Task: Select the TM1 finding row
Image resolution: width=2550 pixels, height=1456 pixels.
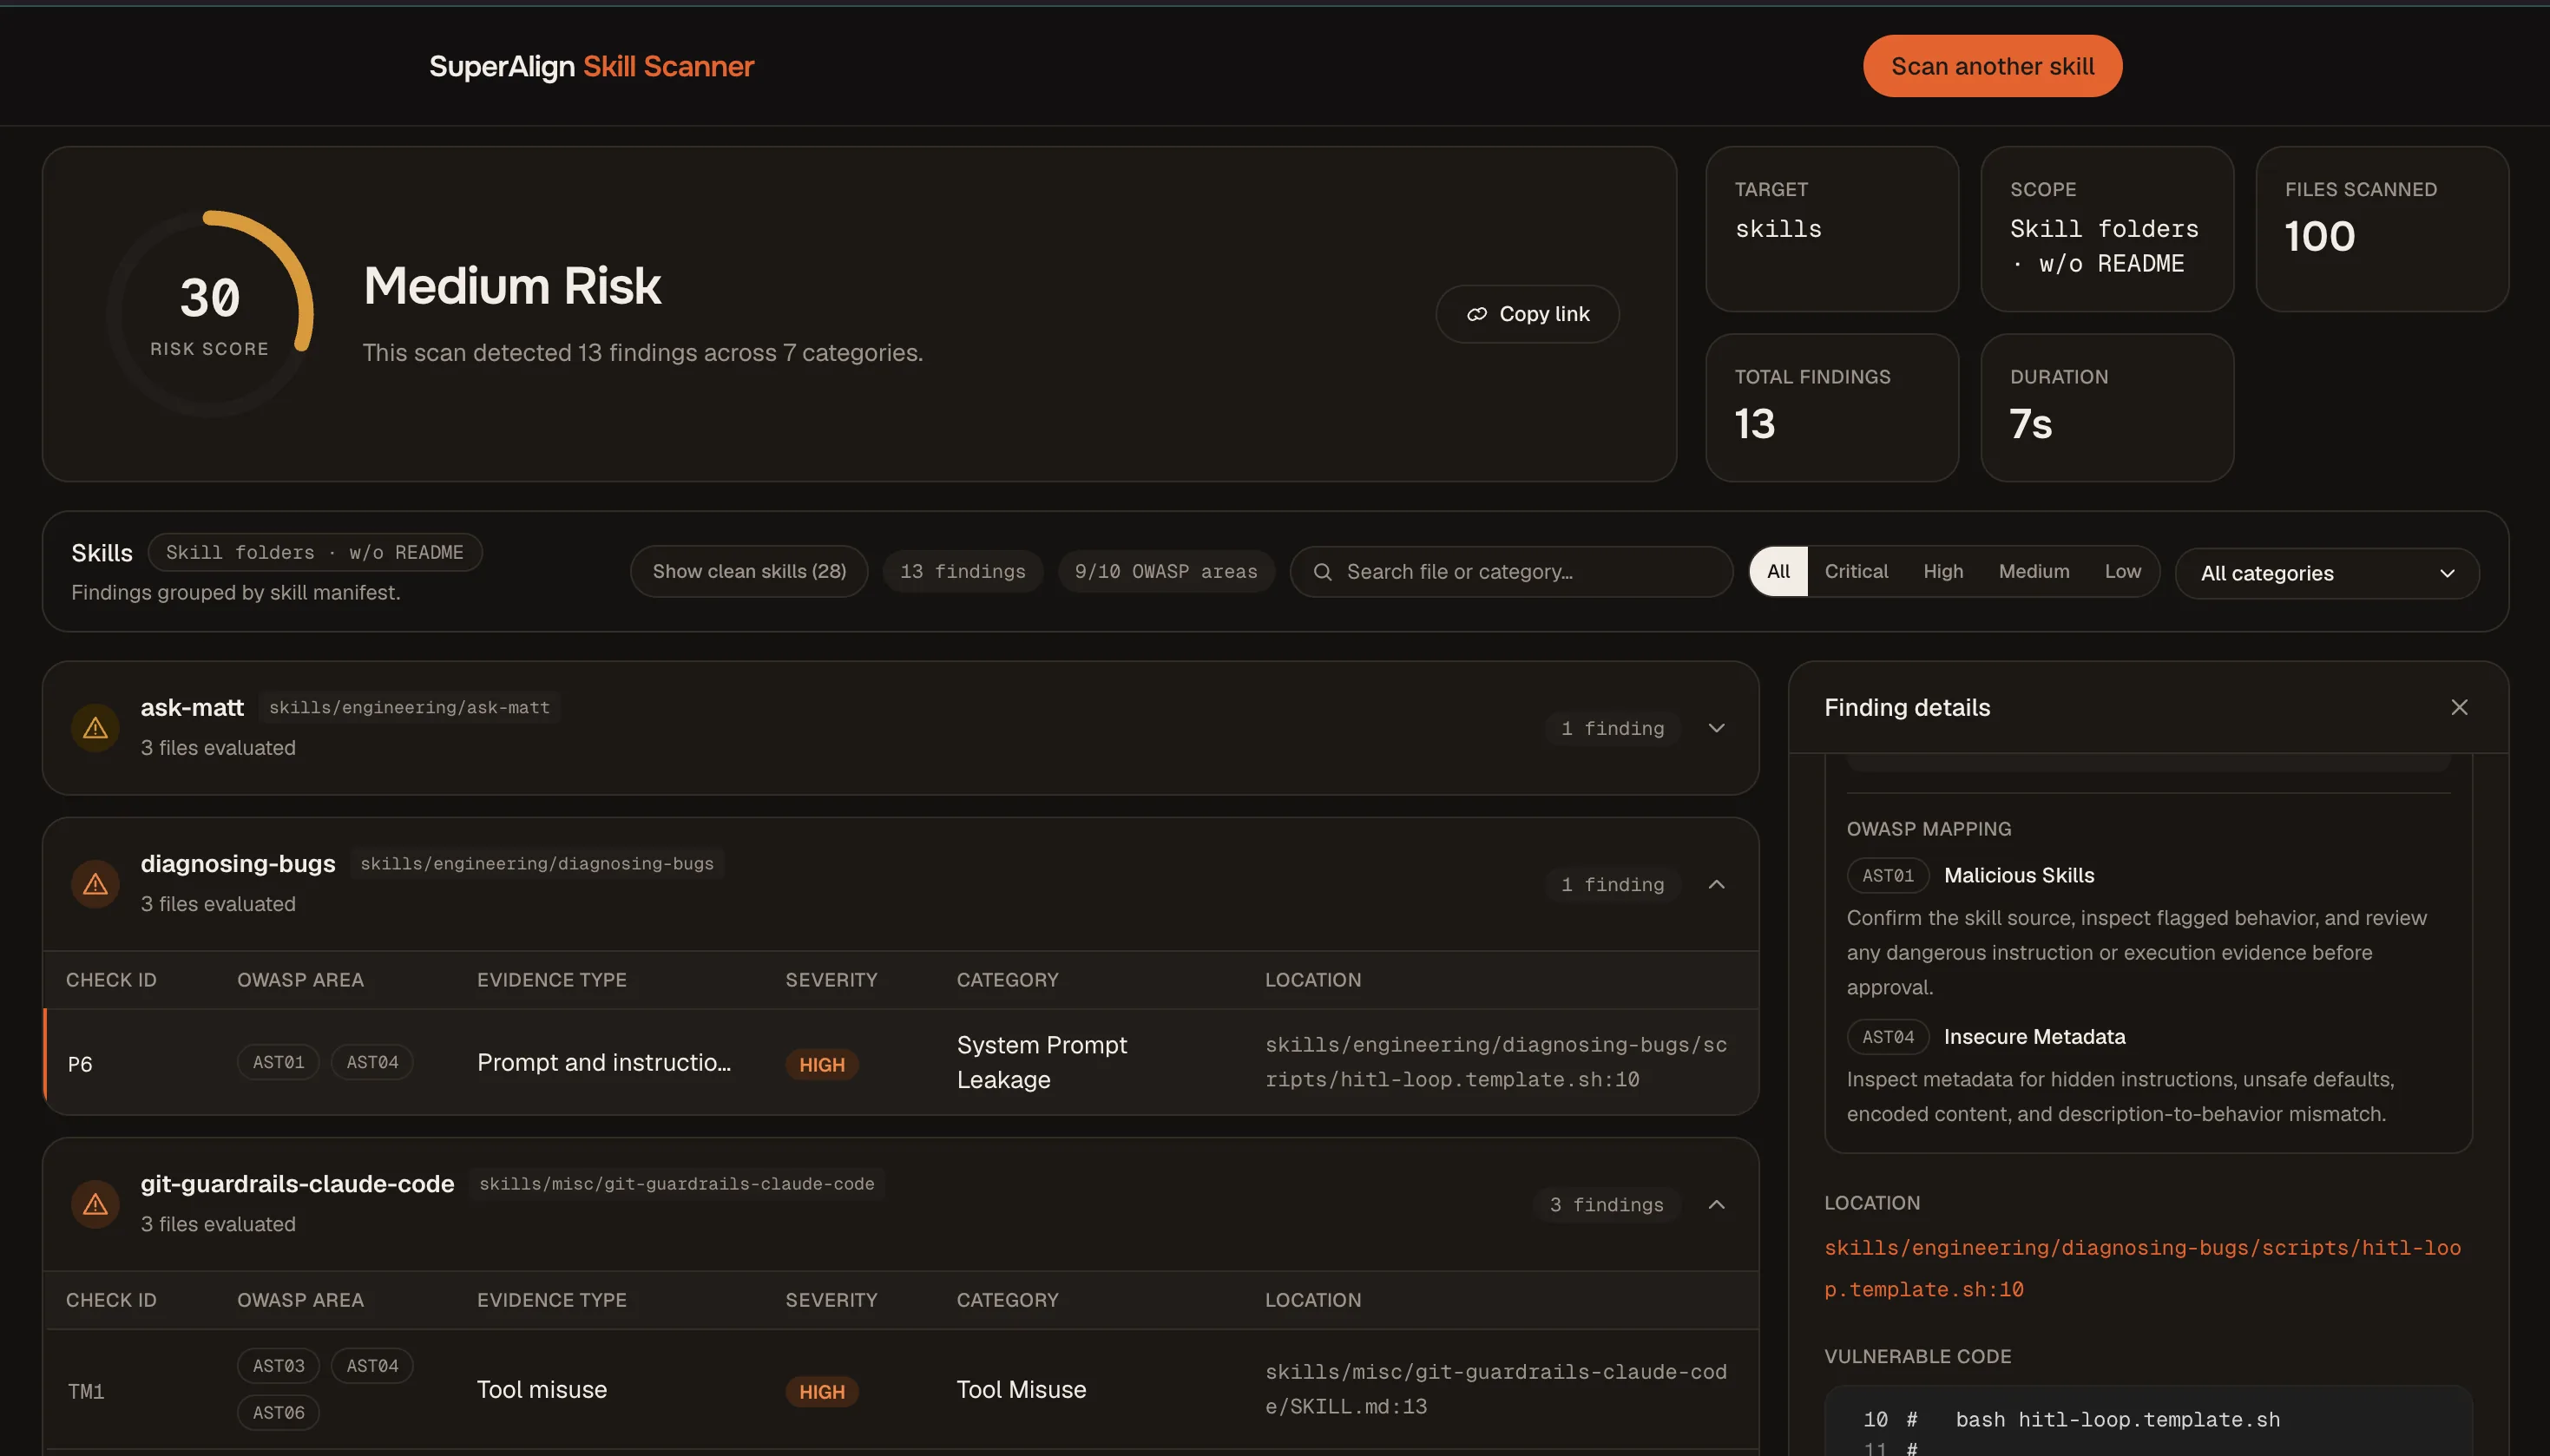Action: 901,1390
